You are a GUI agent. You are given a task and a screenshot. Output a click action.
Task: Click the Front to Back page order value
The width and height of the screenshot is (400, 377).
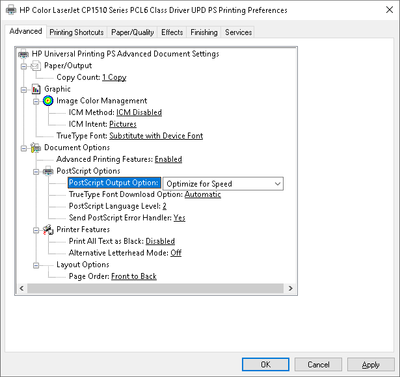pos(134,276)
